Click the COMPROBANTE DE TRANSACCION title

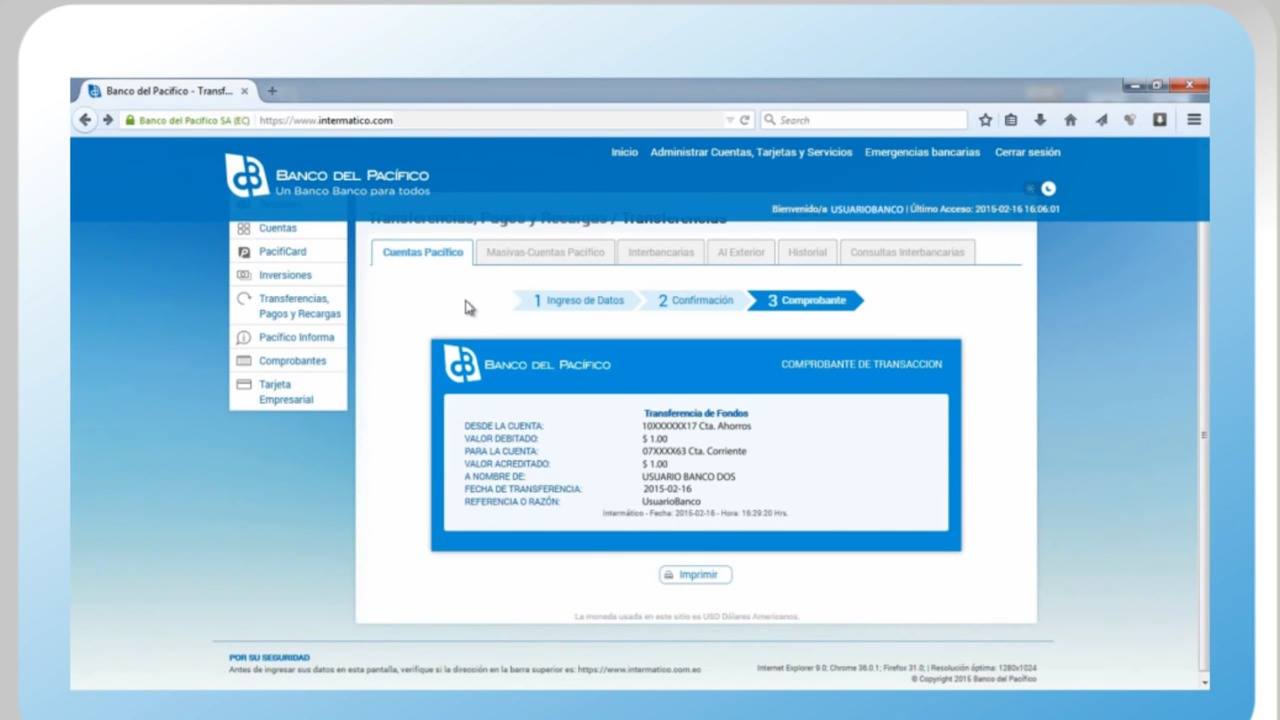tap(861, 364)
